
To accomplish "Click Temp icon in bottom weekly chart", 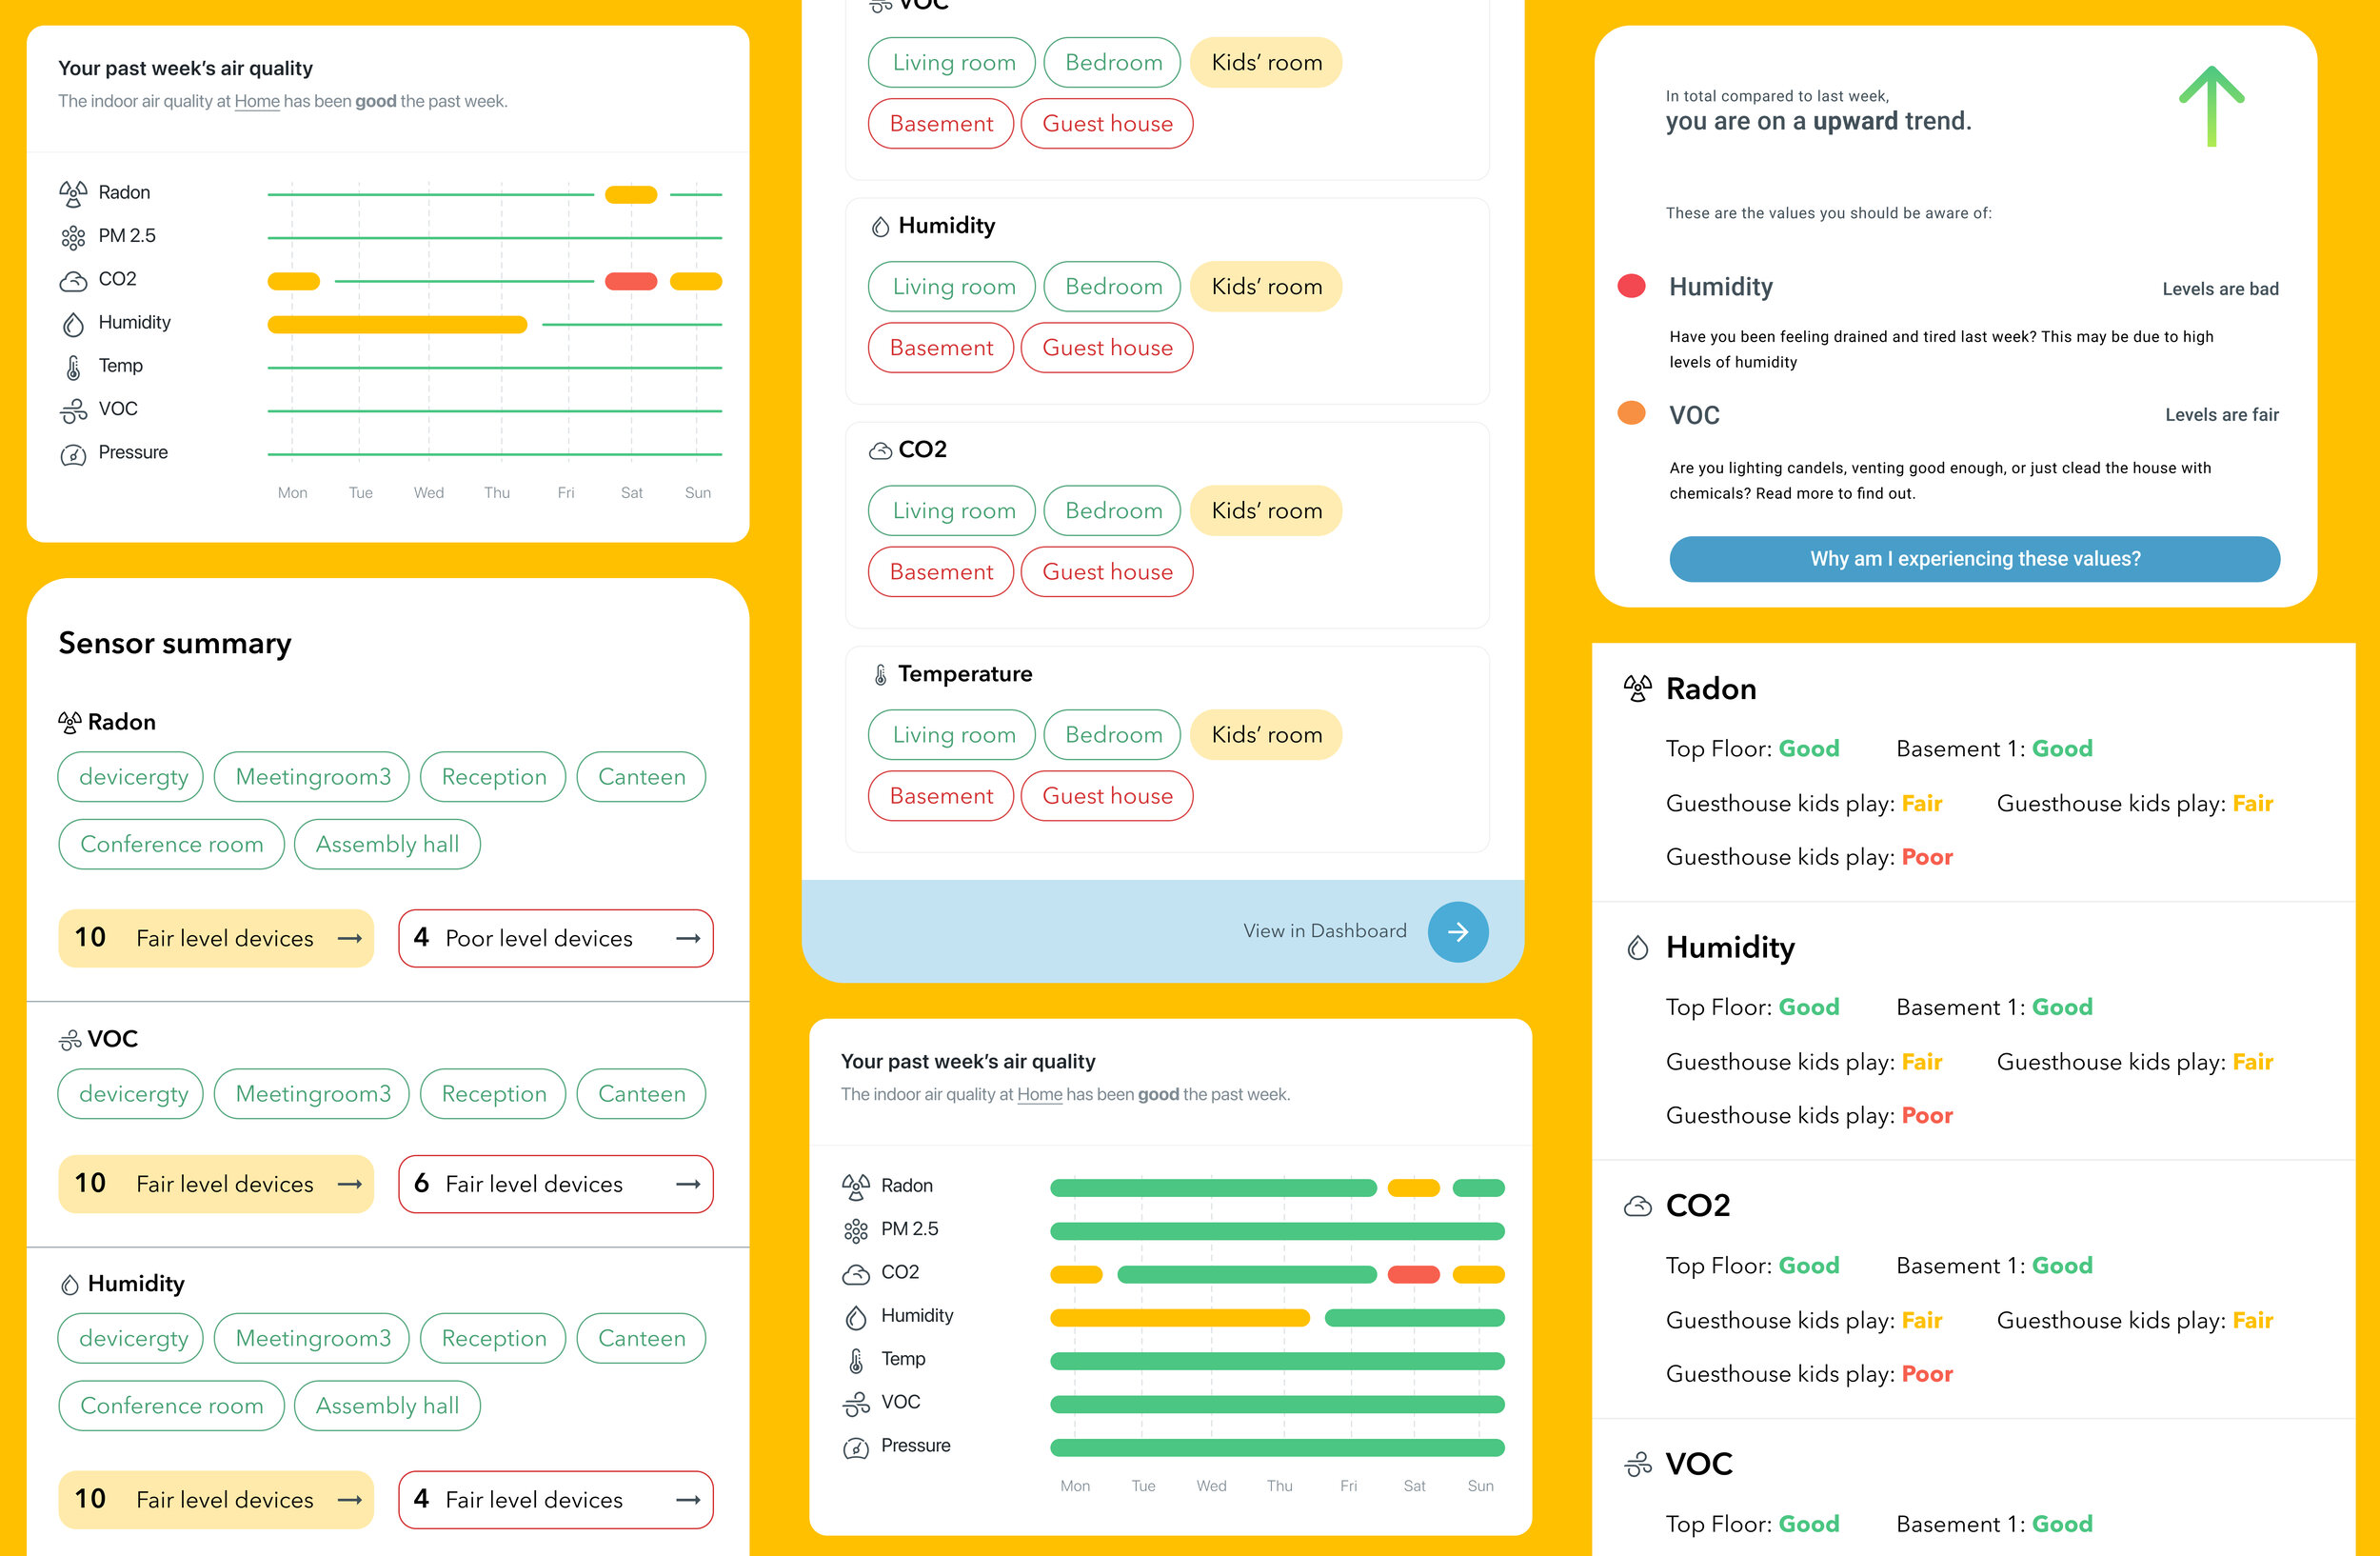I will pyautogui.click(x=856, y=1360).
